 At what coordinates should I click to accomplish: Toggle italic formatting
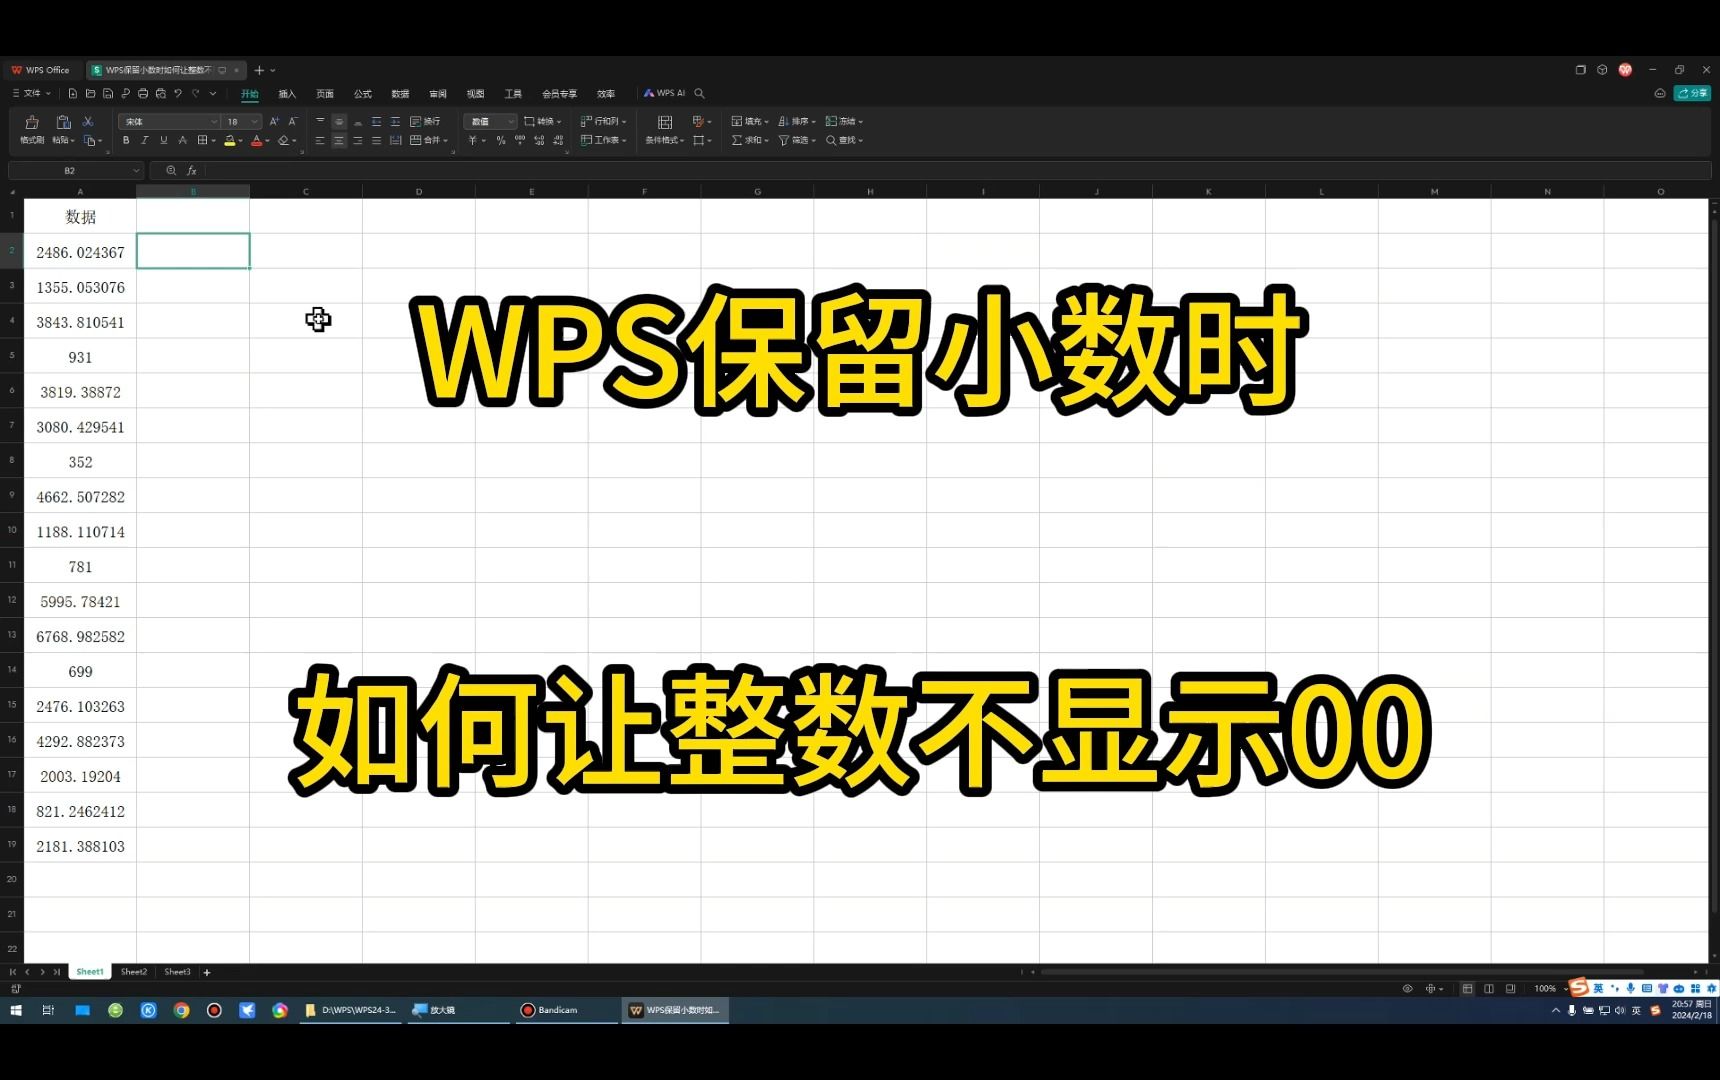145,140
